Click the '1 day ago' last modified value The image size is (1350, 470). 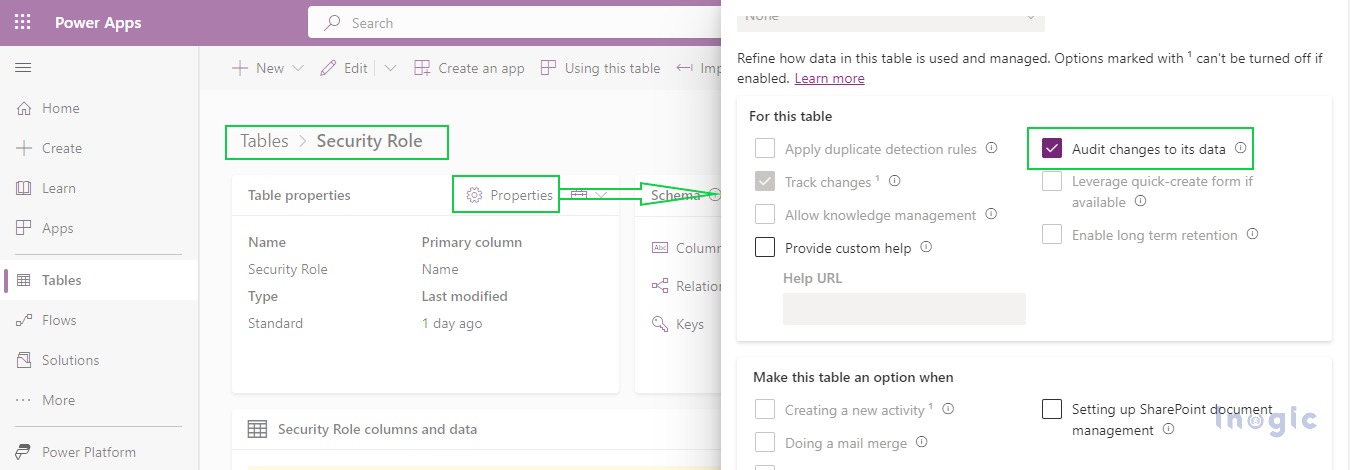coord(452,323)
